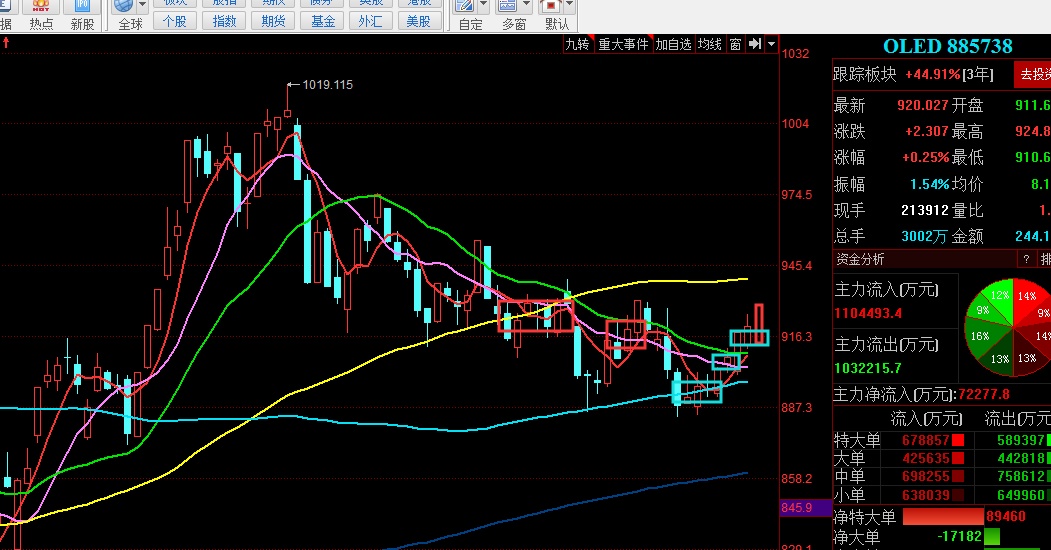Toggle 重大事件 major events display
This screenshot has width=1051, height=550.
point(624,44)
